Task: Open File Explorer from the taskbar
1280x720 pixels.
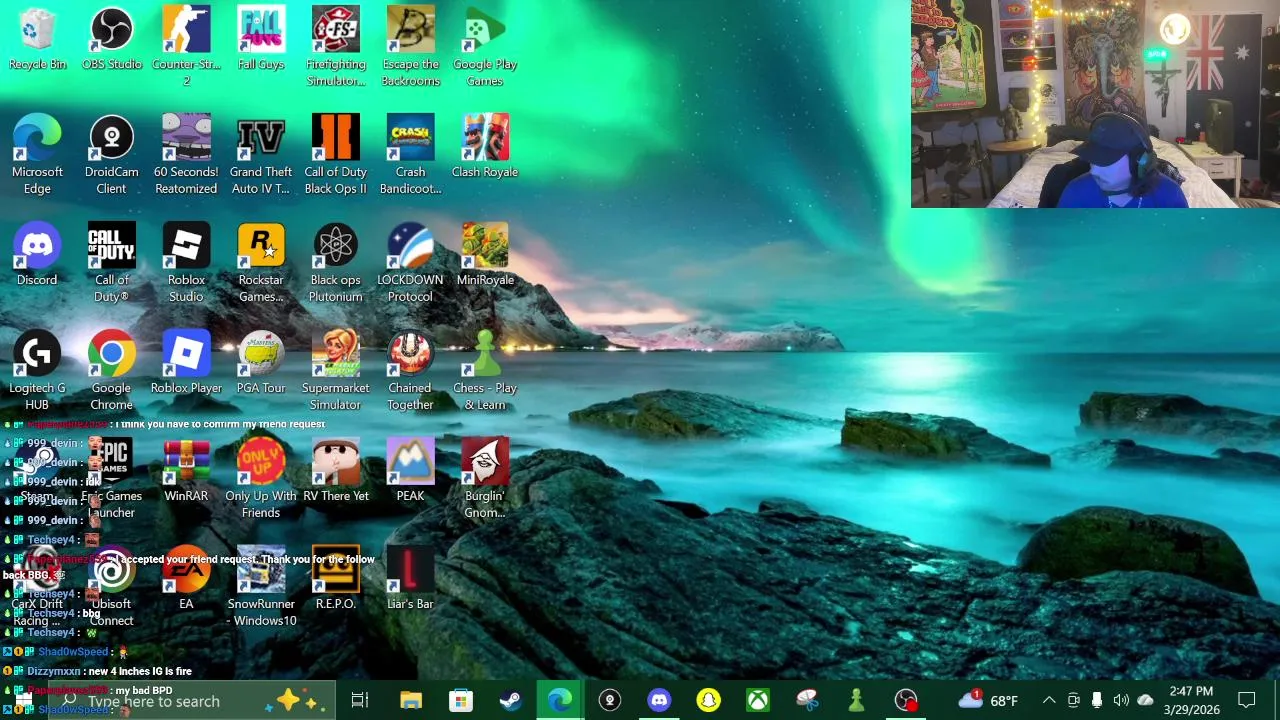Action: pos(411,701)
